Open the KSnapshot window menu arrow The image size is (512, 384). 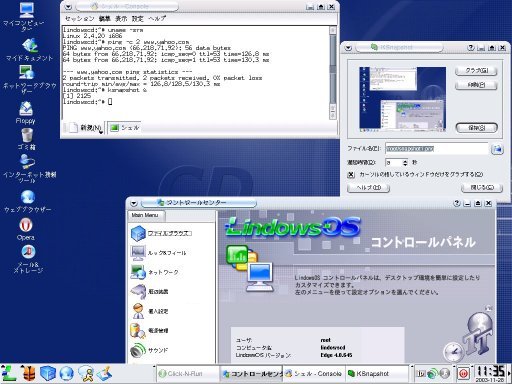(348, 48)
